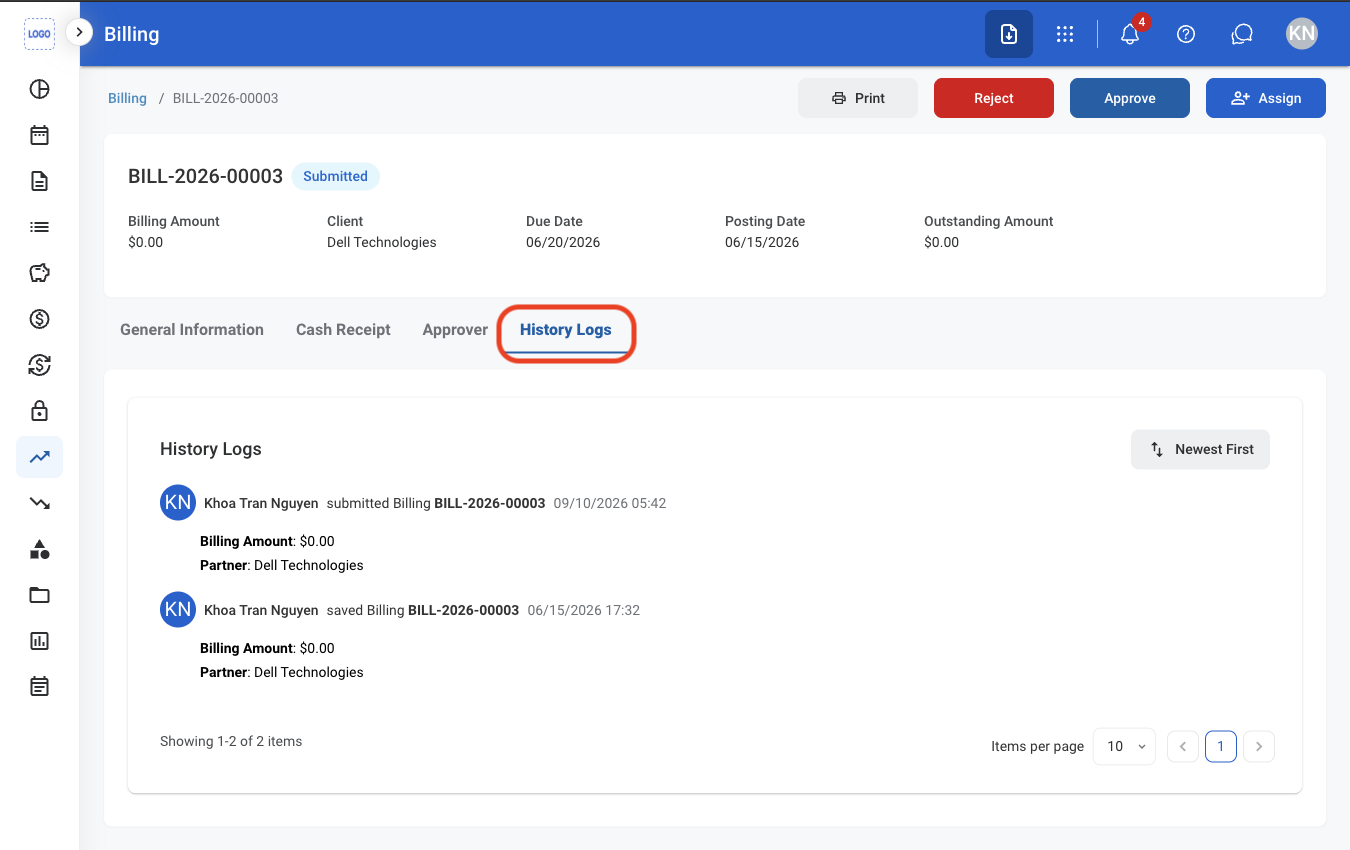Open the Approver tab

(x=455, y=330)
